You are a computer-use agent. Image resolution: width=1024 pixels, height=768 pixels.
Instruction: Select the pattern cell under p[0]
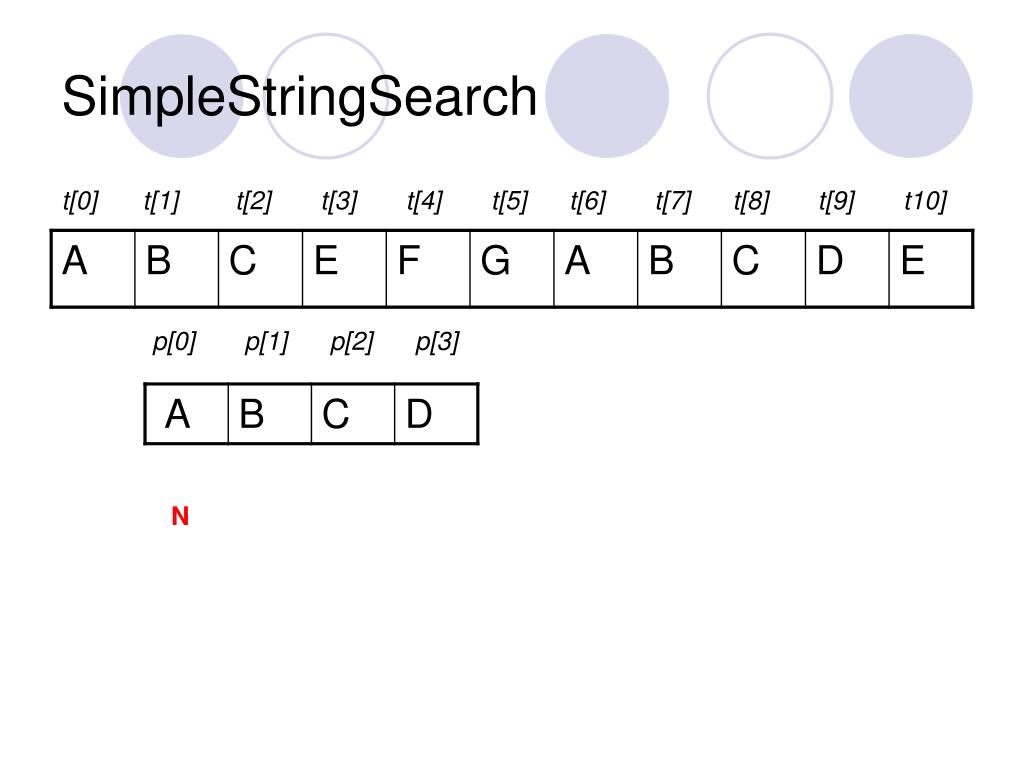[186, 414]
